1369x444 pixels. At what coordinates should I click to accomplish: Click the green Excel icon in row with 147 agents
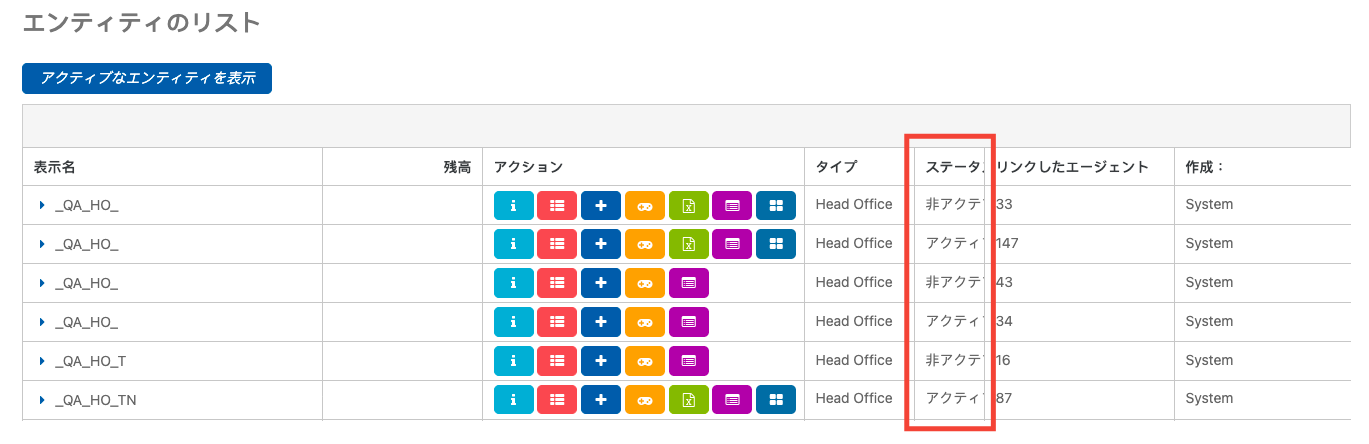pos(688,243)
